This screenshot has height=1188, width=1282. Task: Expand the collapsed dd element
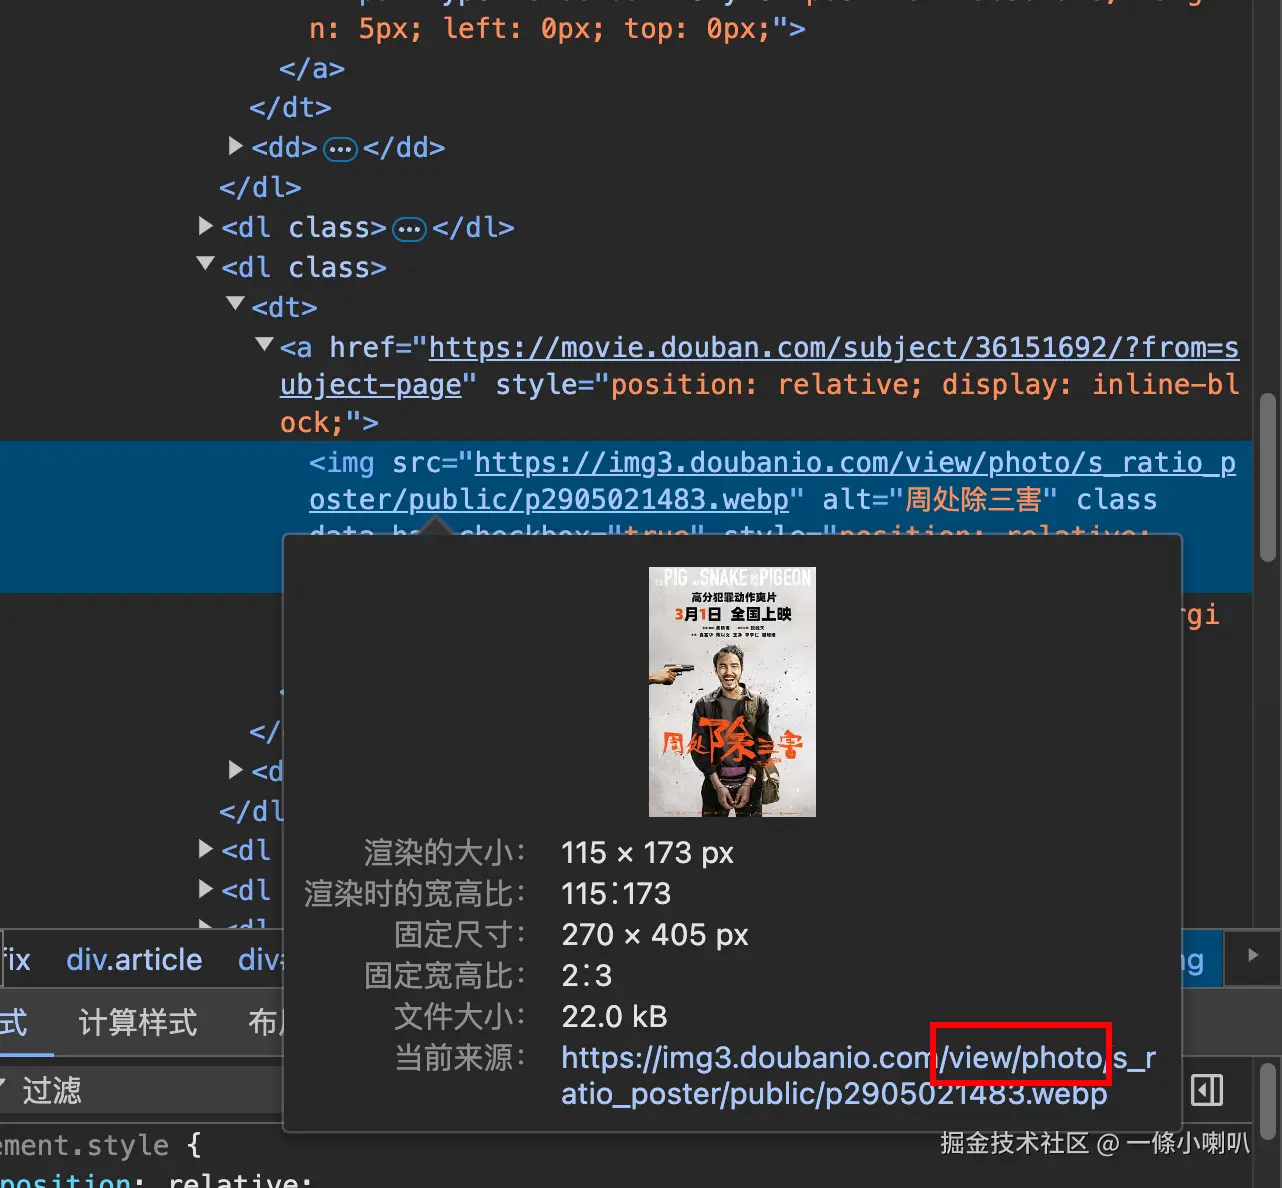(236, 146)
